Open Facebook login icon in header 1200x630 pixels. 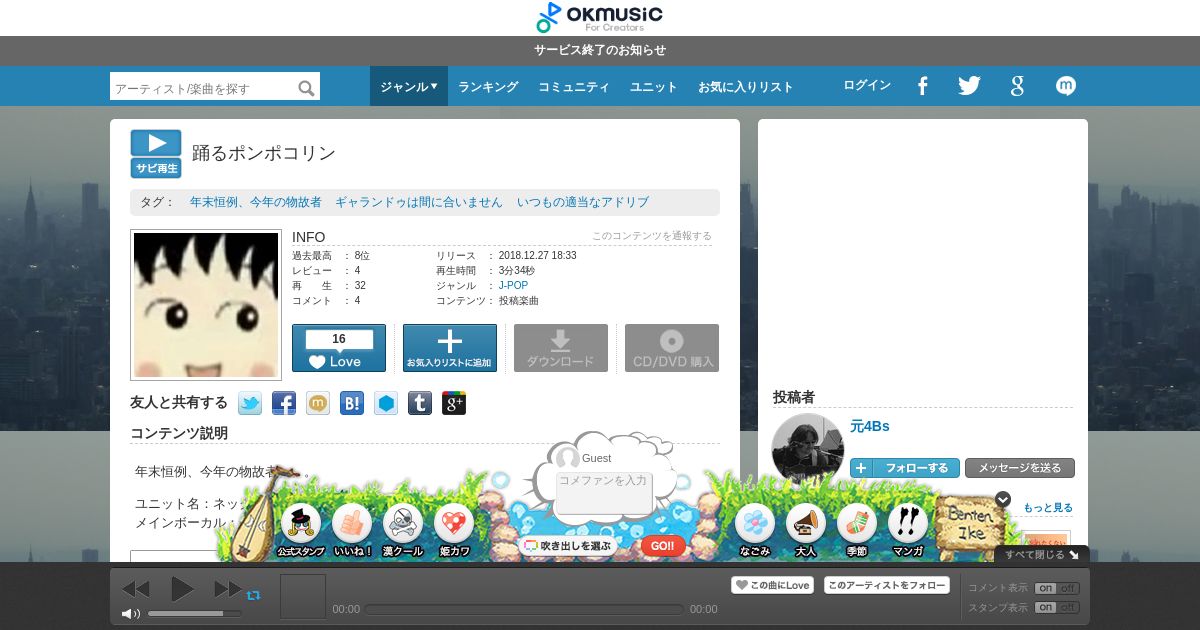coord(922,86)
